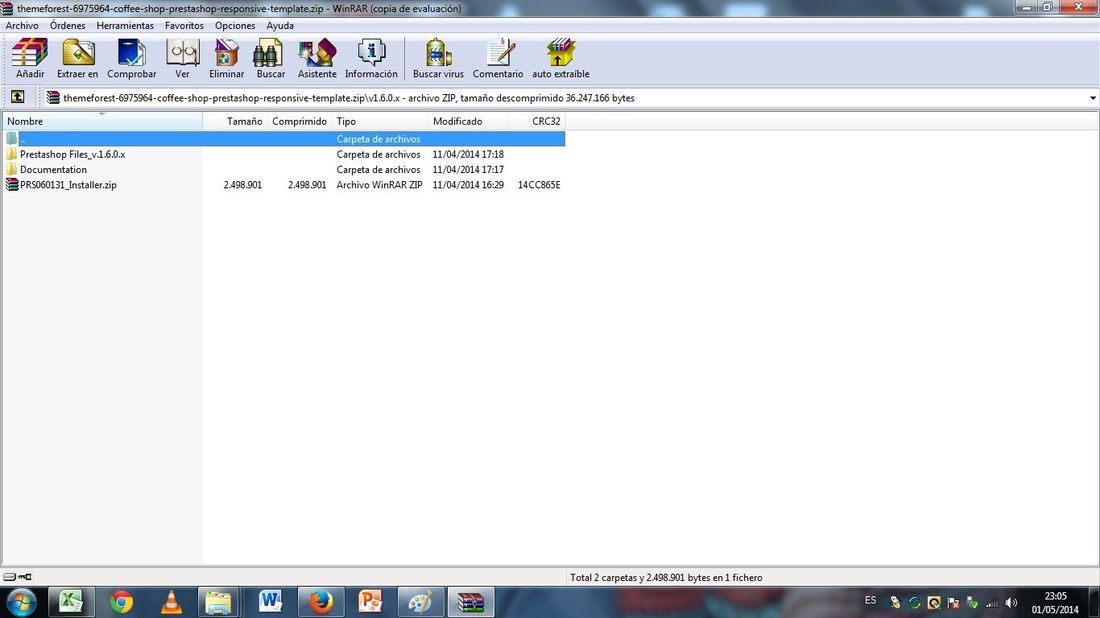Run Comprobar on the archive

pyautogui.click(x=131, y=59)
